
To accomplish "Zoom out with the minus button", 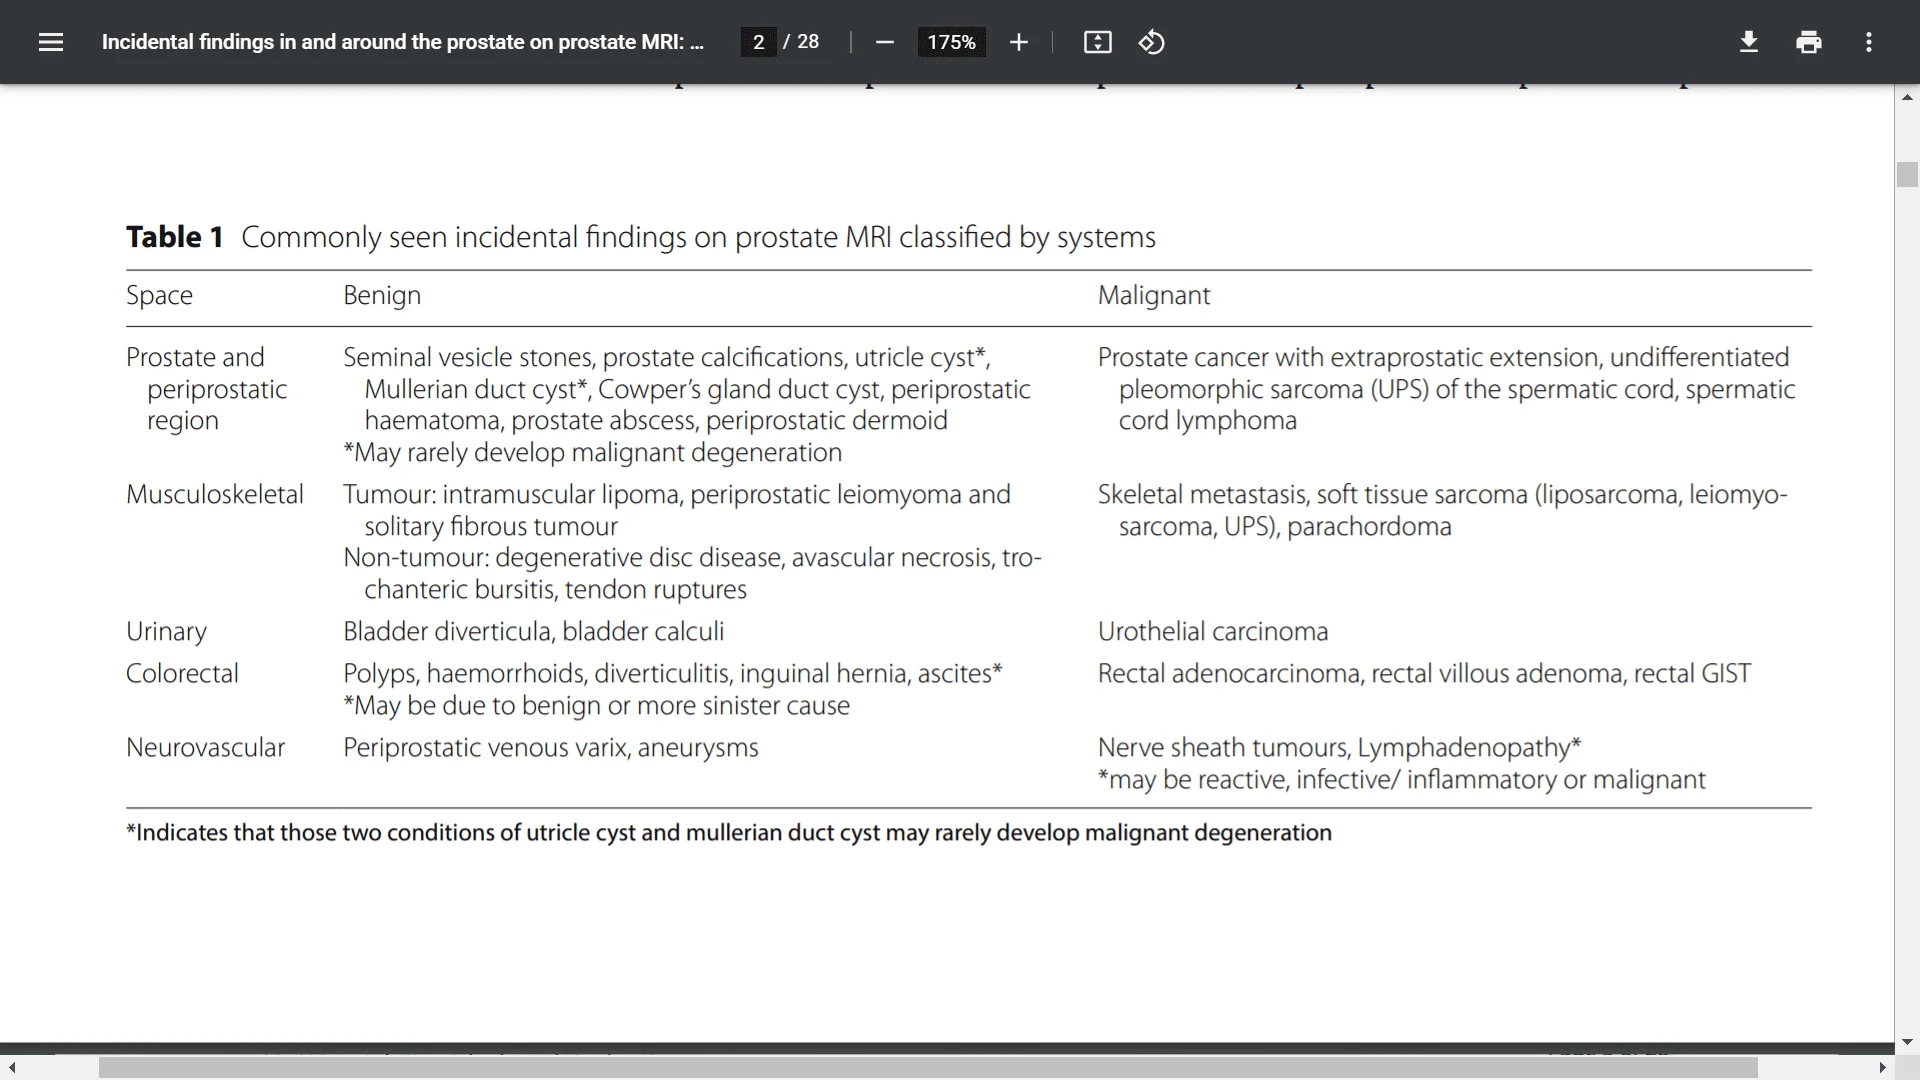I will (884, 42).
